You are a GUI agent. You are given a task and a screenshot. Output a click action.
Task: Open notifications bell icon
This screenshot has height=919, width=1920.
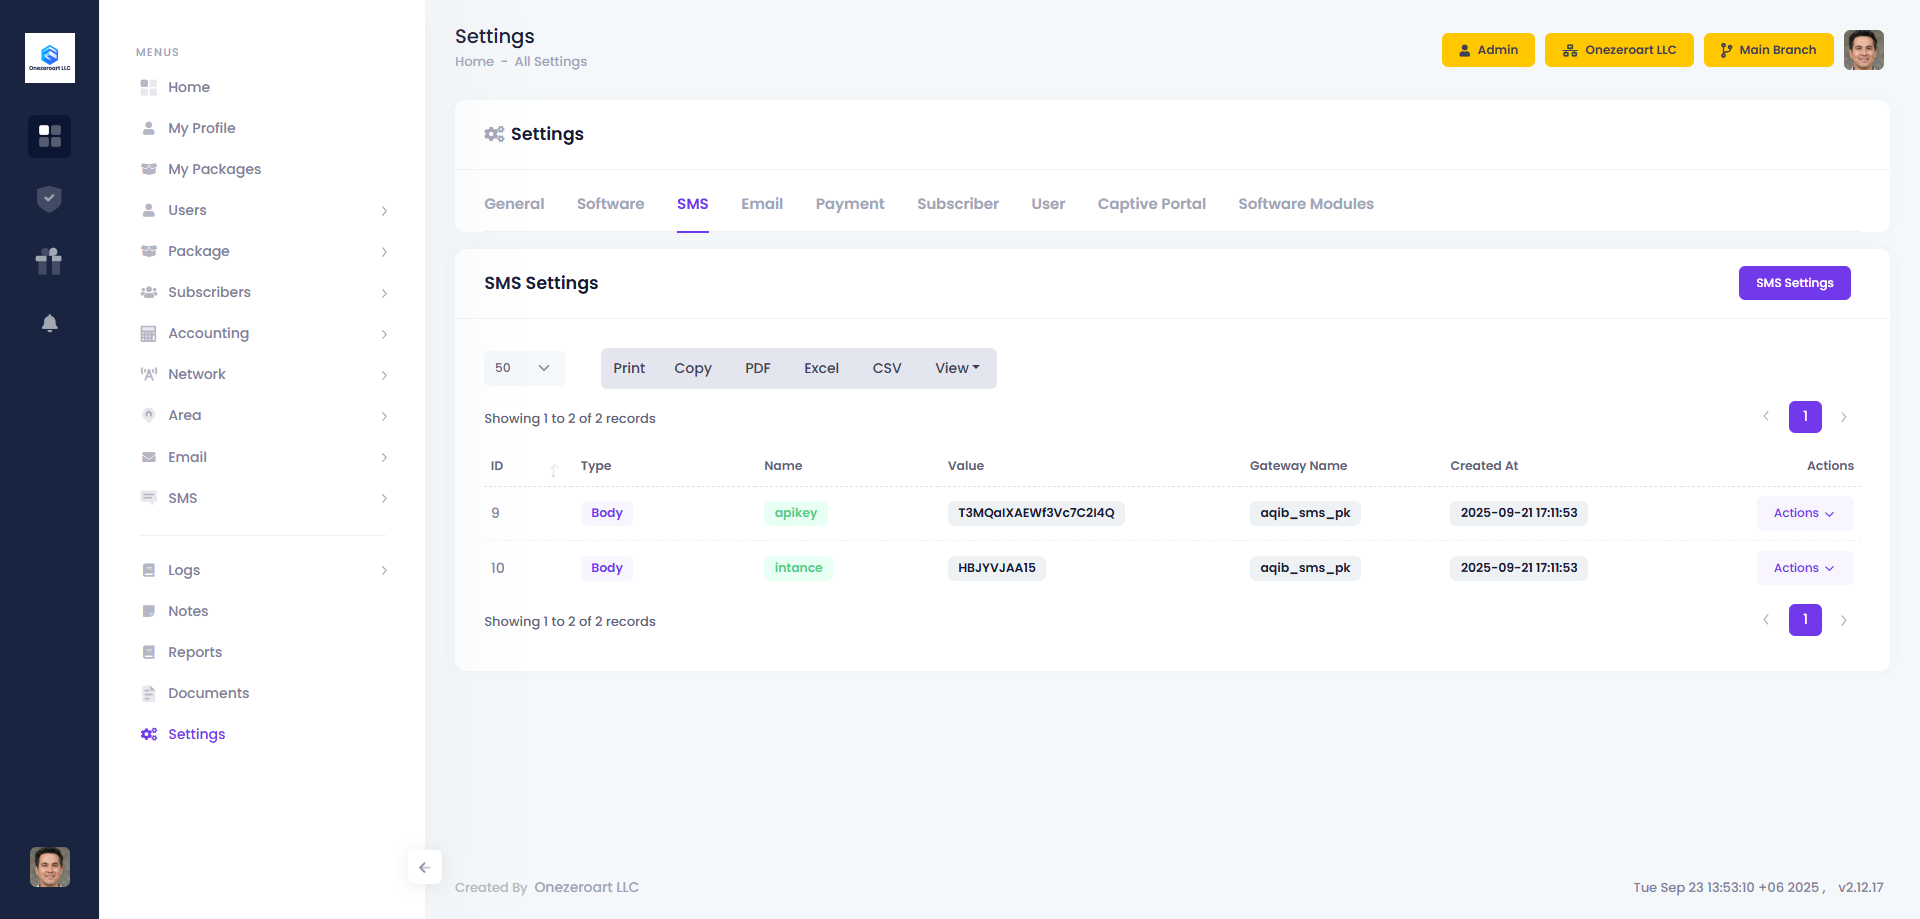[x=49, y=323]
